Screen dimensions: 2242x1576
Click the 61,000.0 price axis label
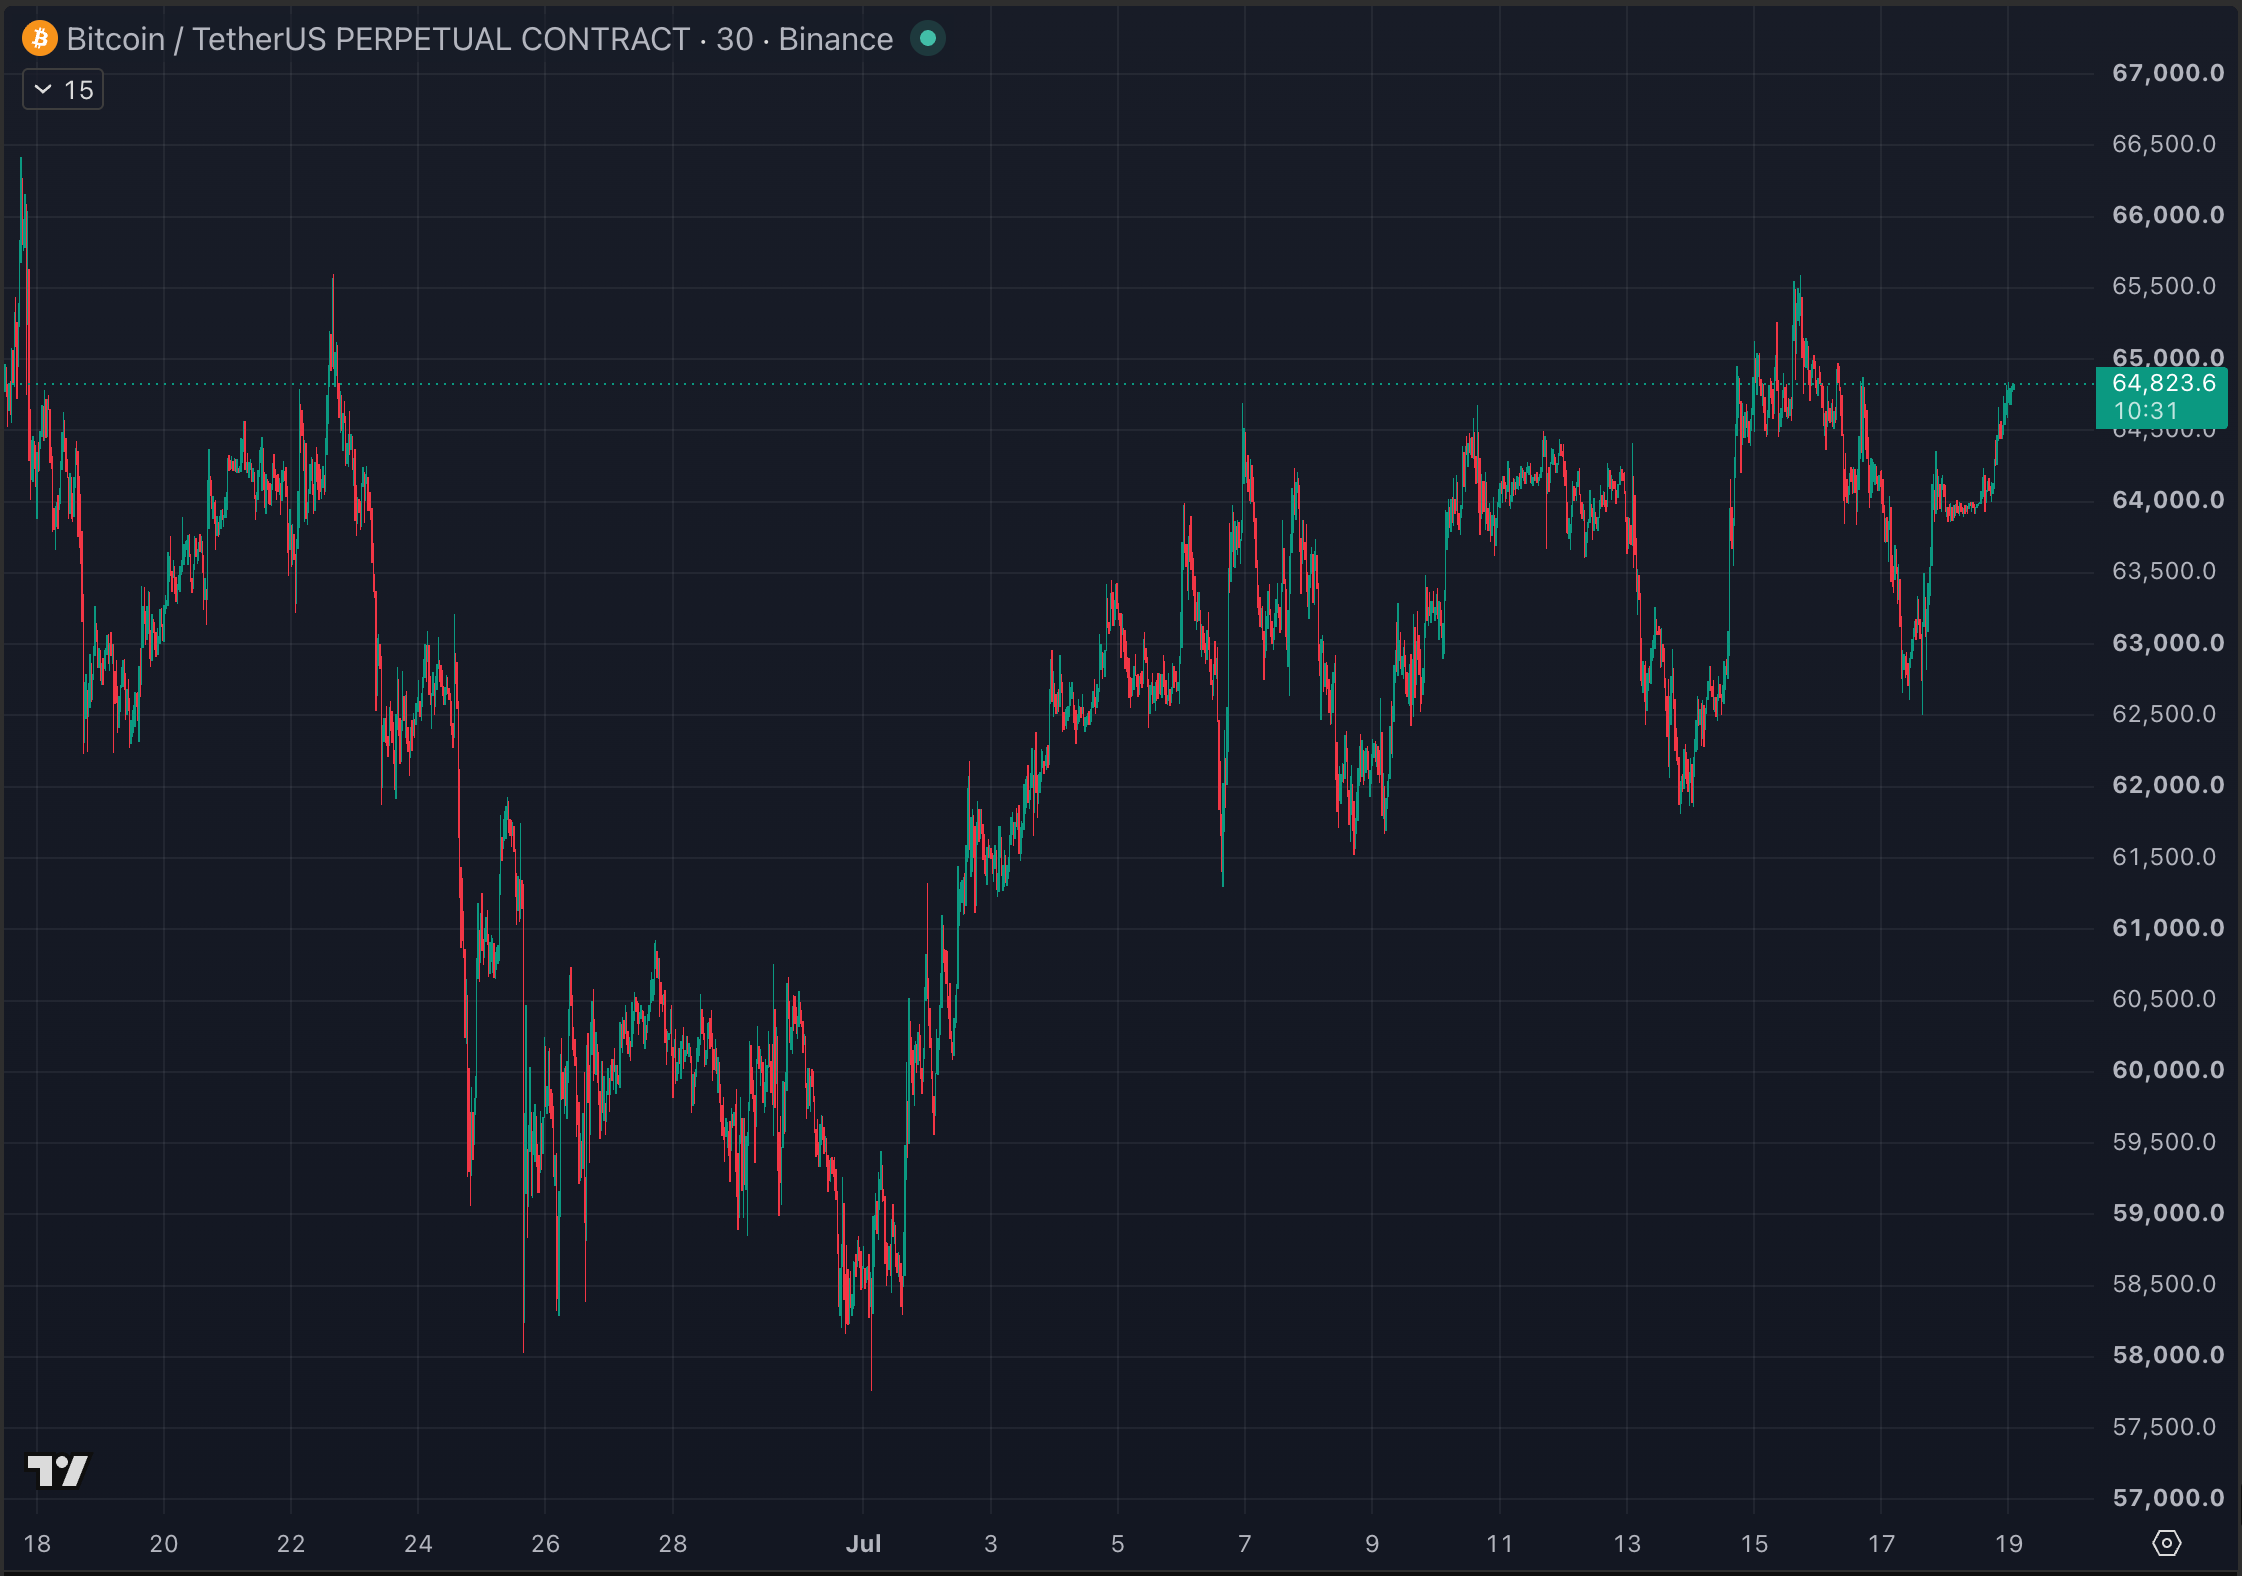coord(2168,928)
